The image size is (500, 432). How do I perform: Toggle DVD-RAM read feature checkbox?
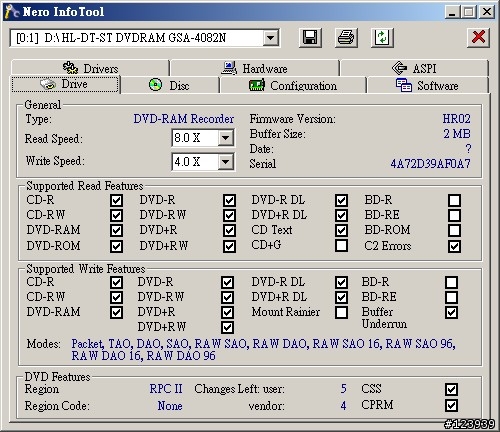pyautogui.click(x=116, y=230)
